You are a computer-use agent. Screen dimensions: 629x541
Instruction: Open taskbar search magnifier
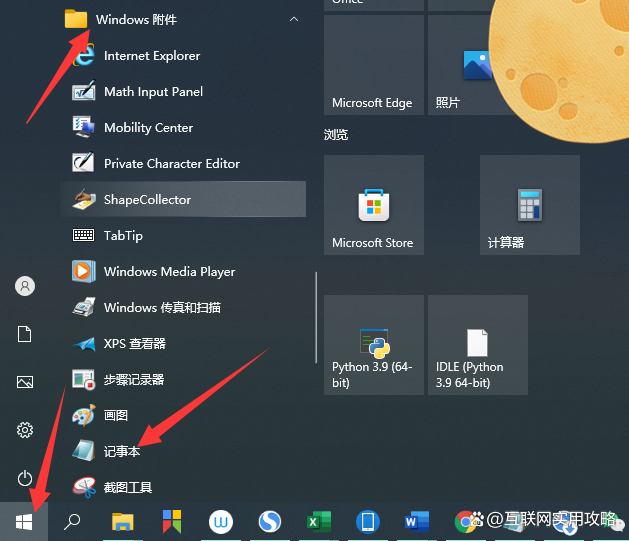[x=72, y=522]
